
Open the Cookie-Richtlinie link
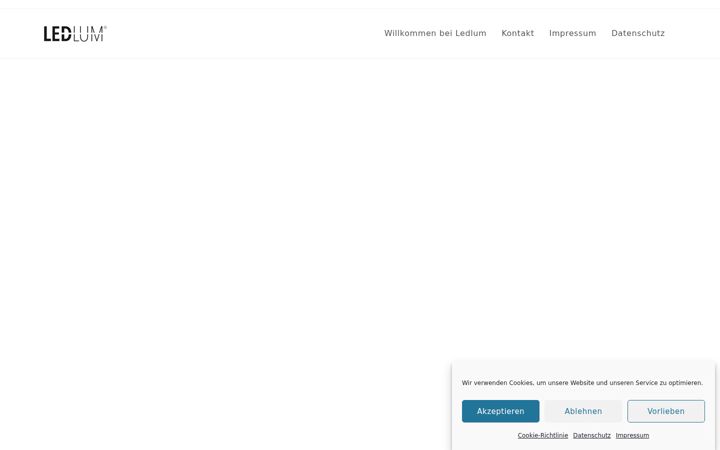pos(543,435)
